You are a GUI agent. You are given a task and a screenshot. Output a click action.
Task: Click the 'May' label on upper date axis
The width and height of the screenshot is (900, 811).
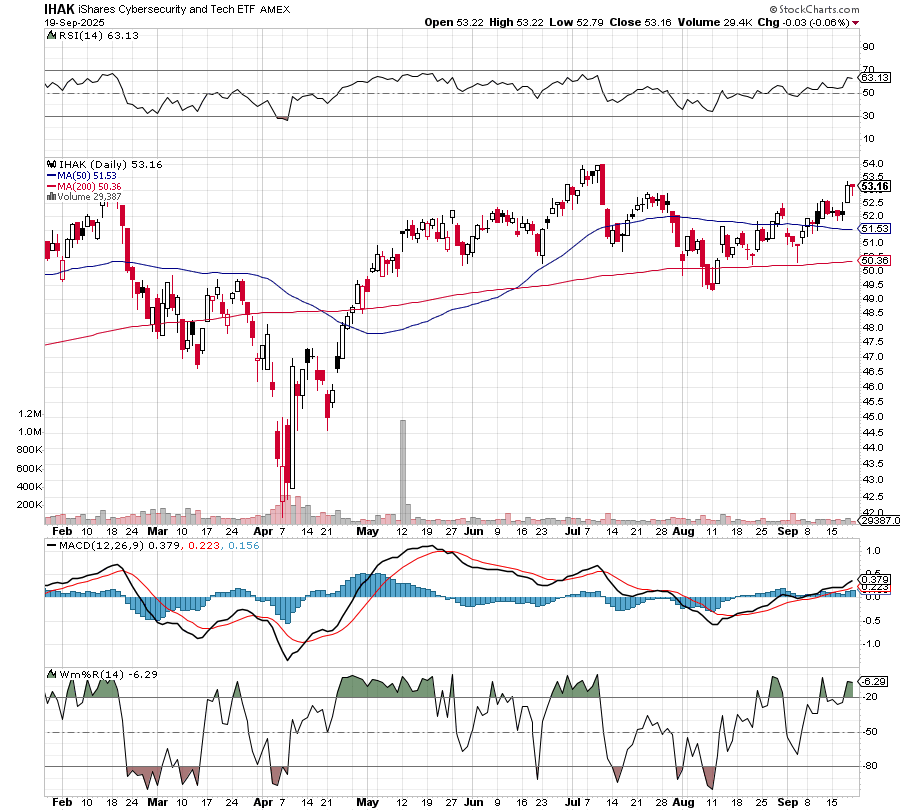pyautogui.click(x=367, y=531)
